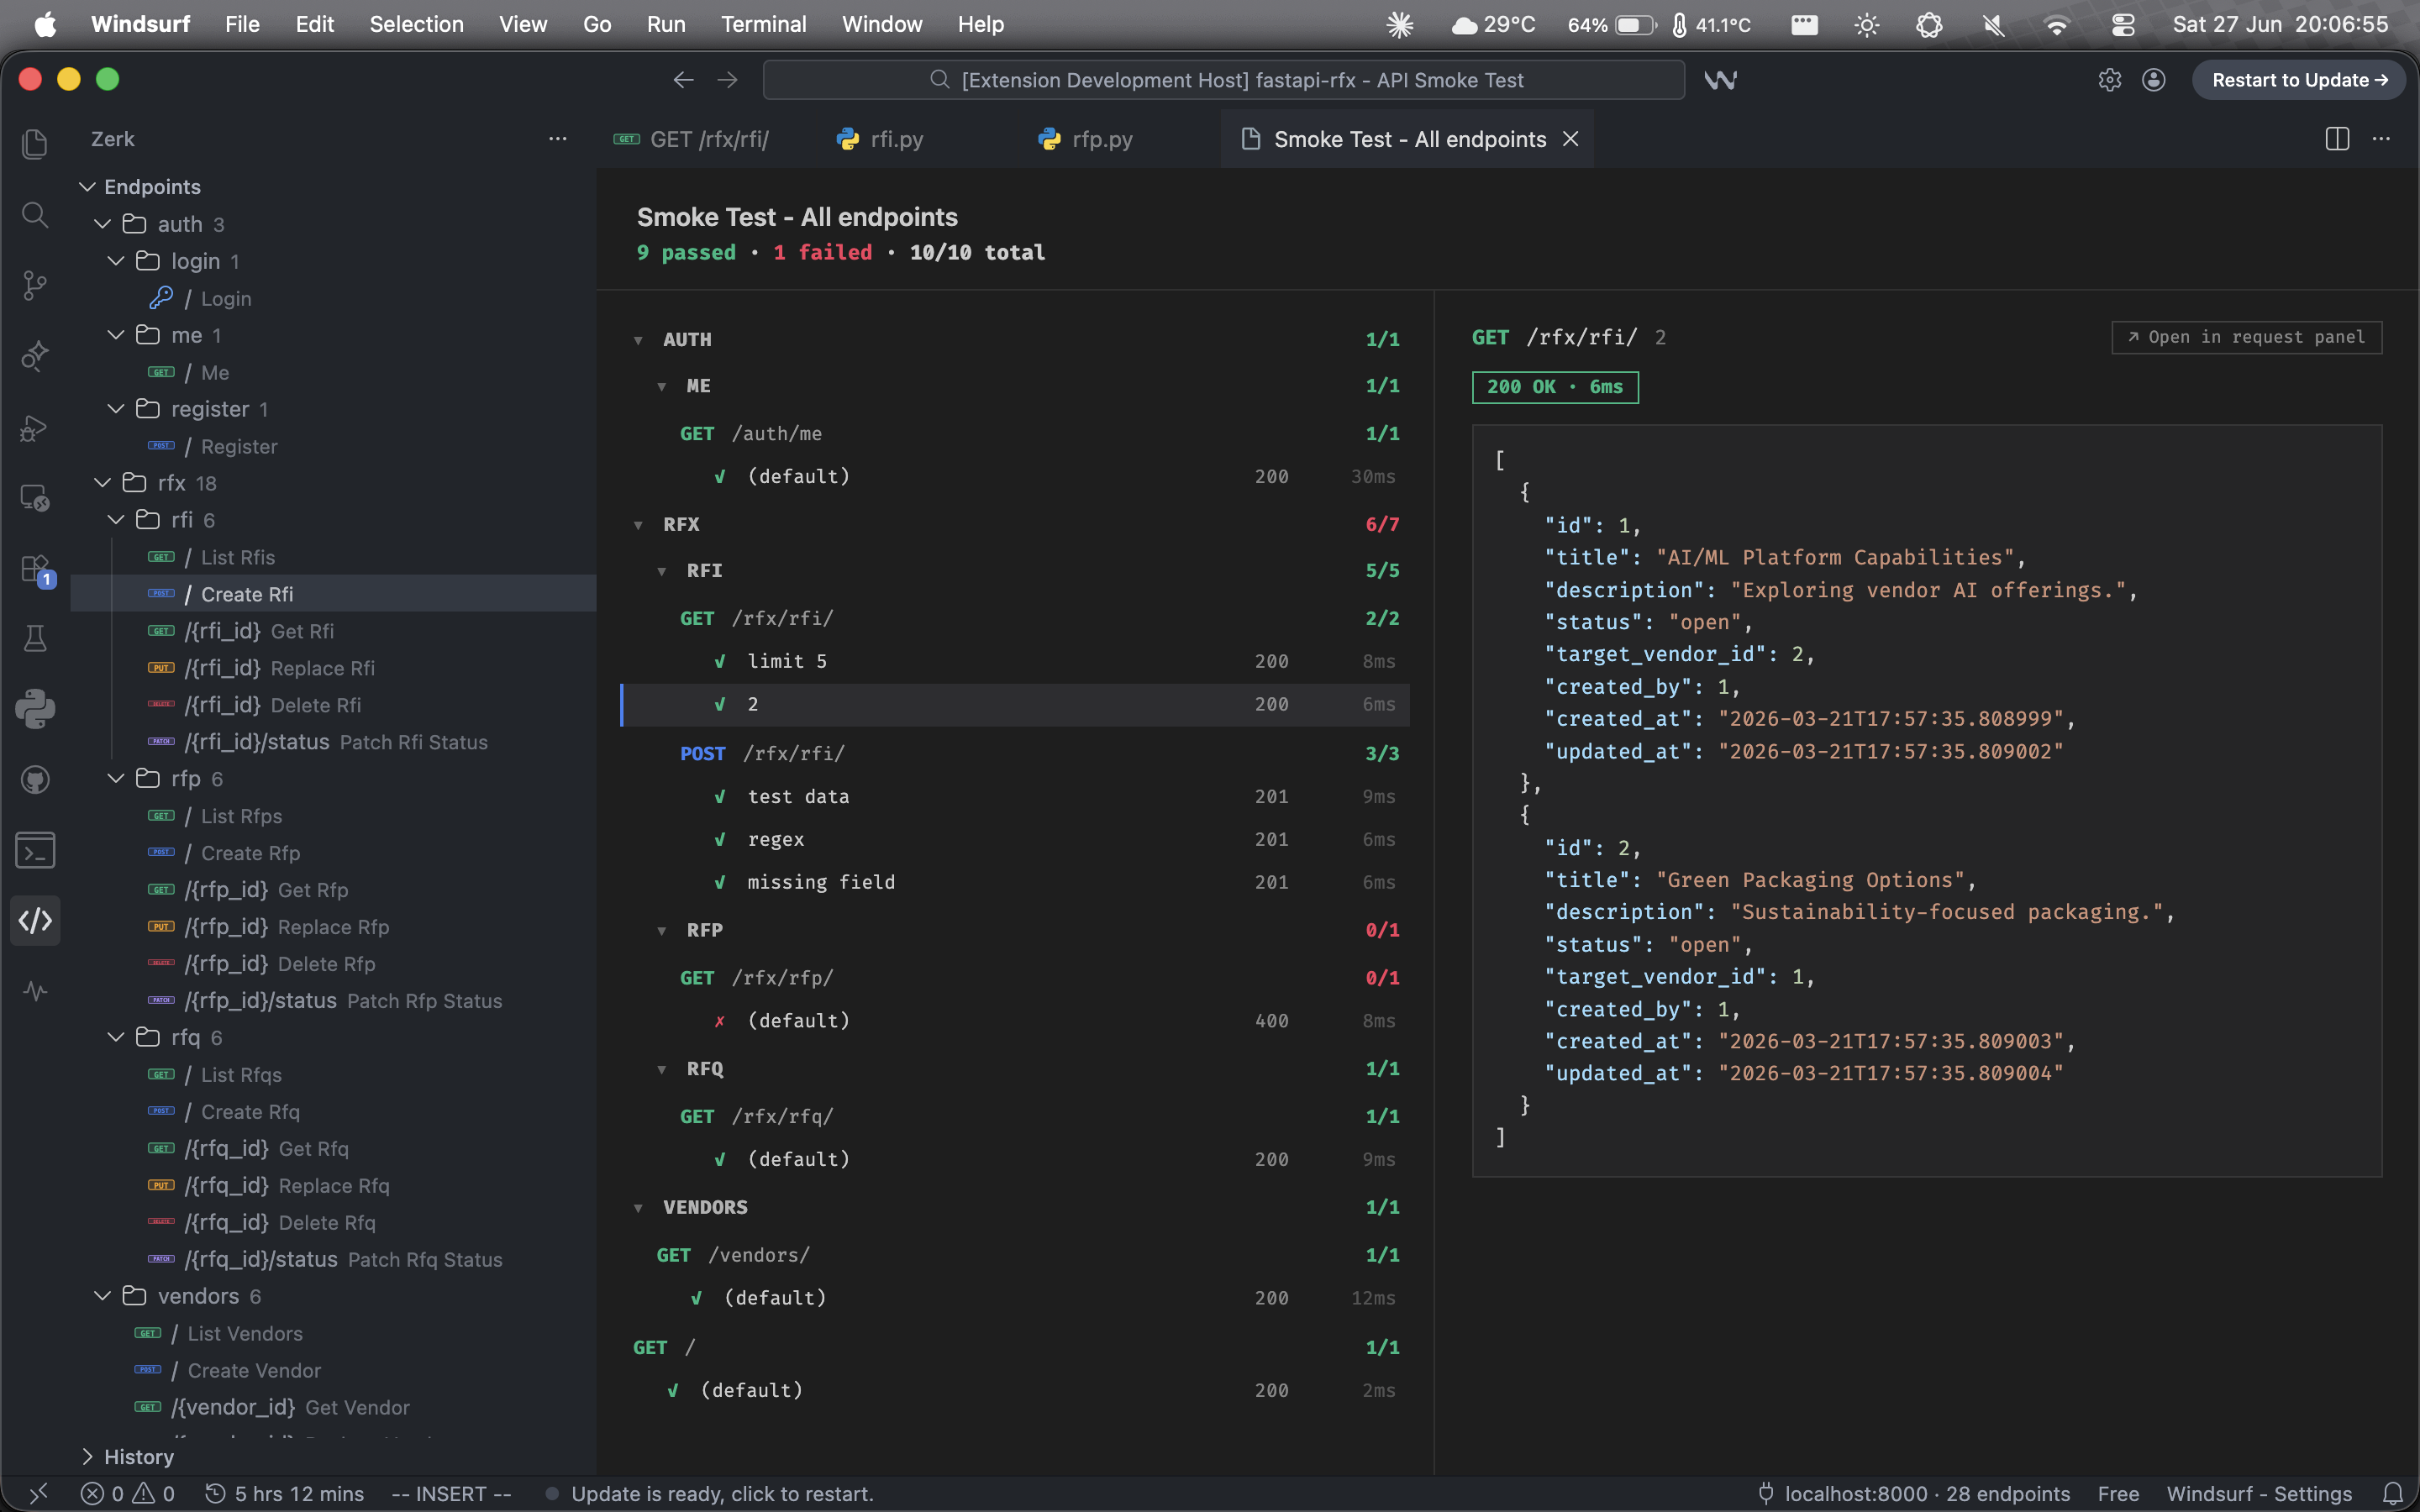The width and height of the screenshot is (2420, 1512).
Task: Select Delete Rfq endpoint in tree
Action: pos(333,1222)
